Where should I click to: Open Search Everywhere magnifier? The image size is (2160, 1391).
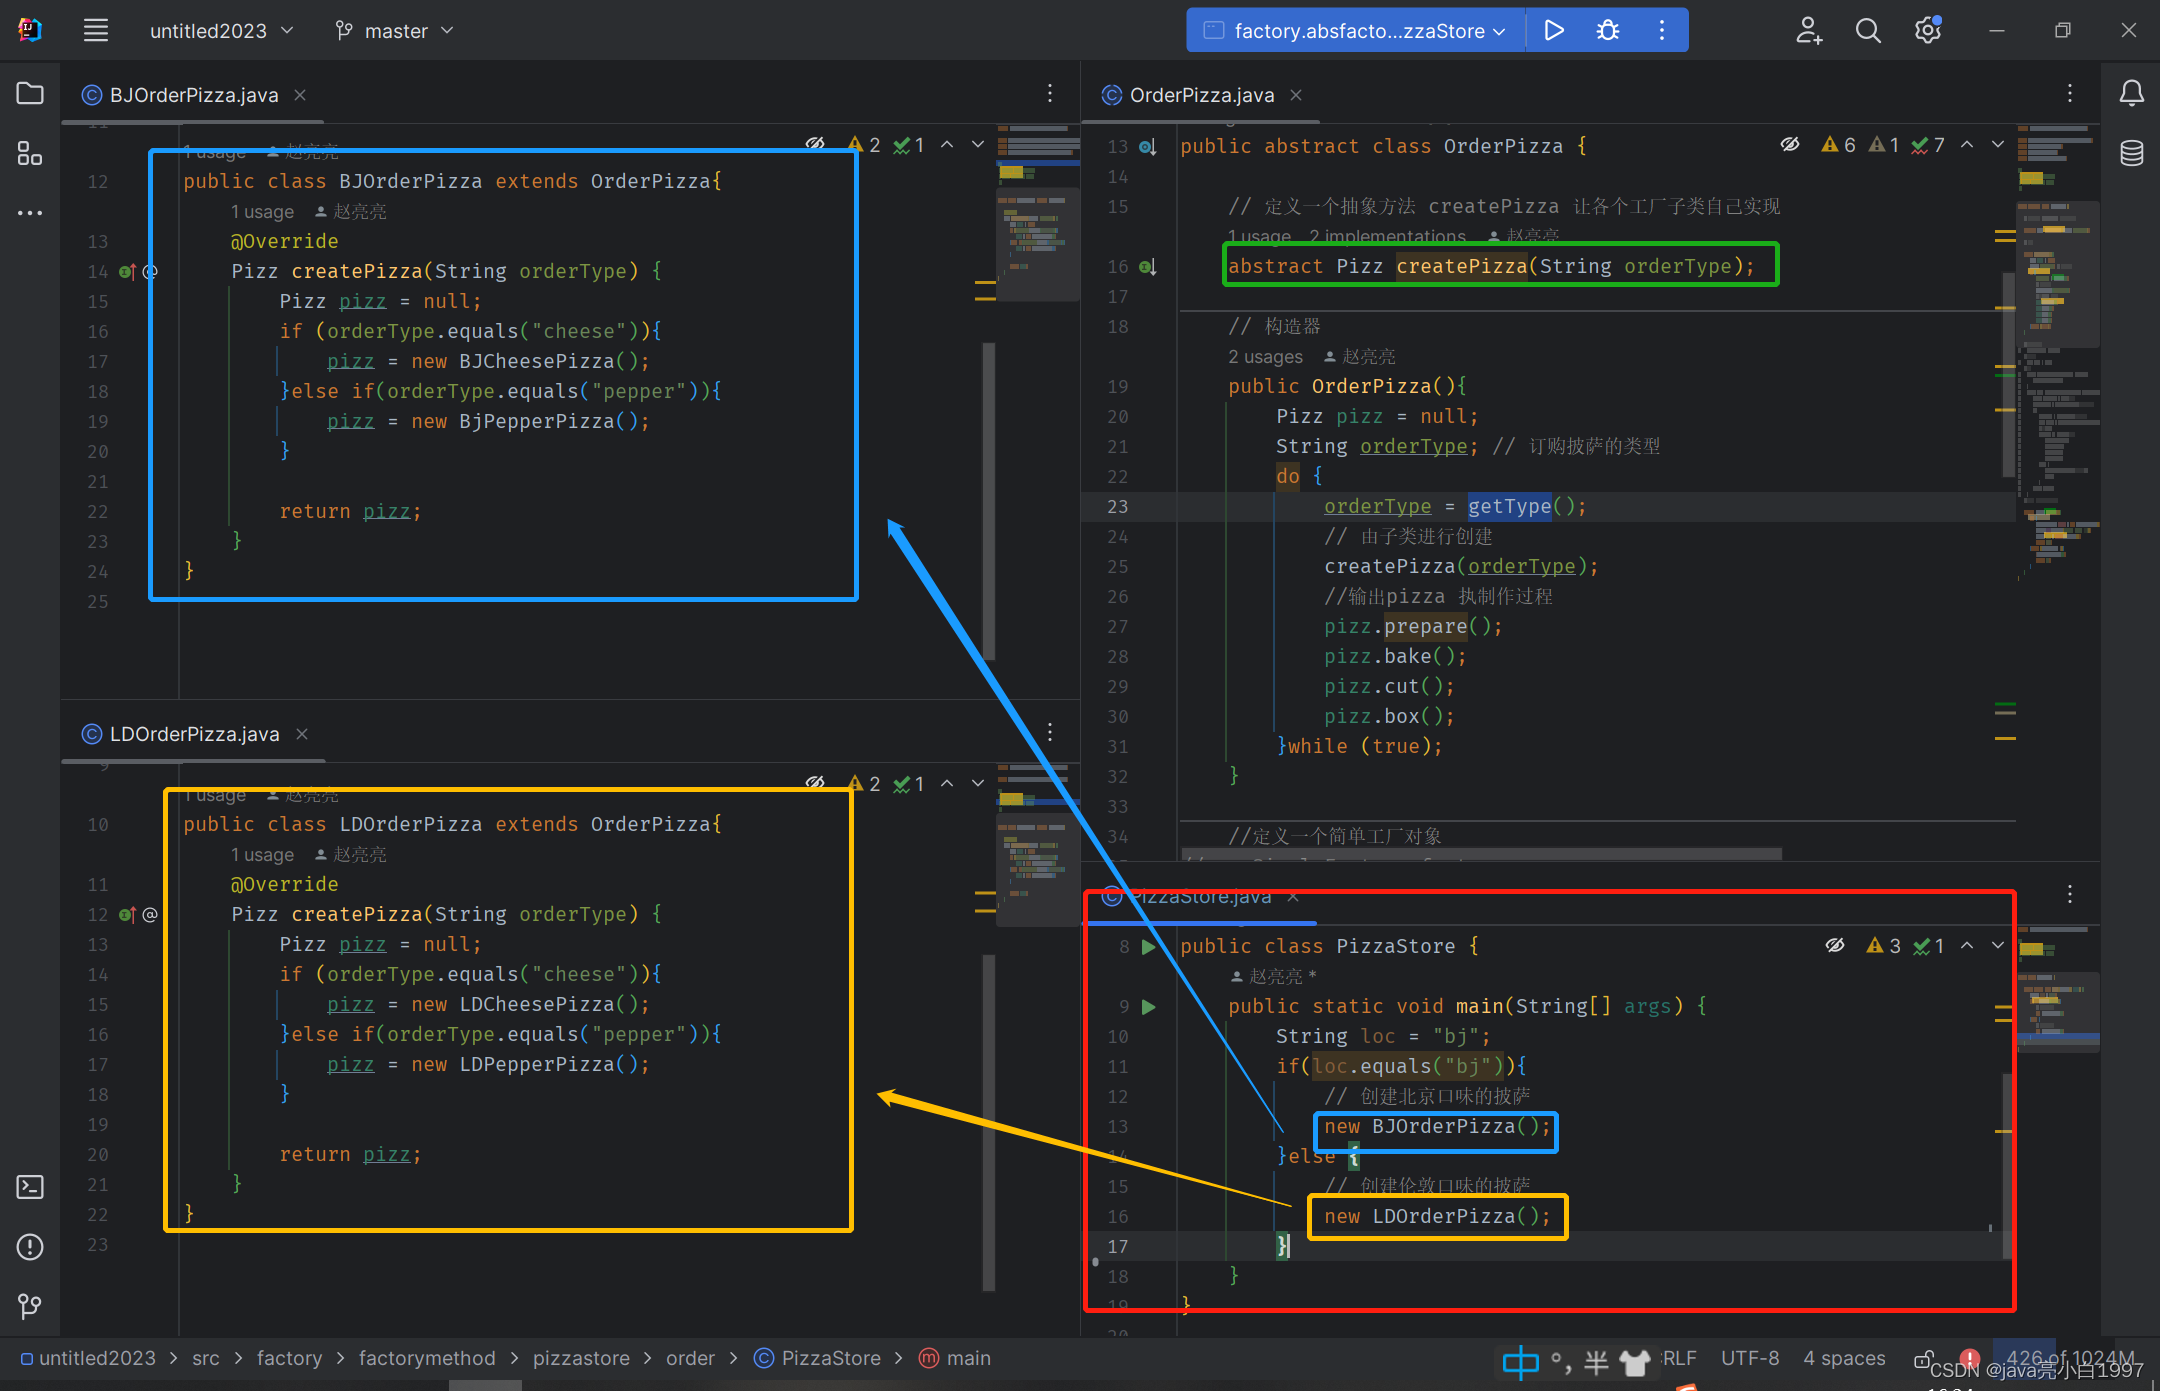coord(1868,31)
